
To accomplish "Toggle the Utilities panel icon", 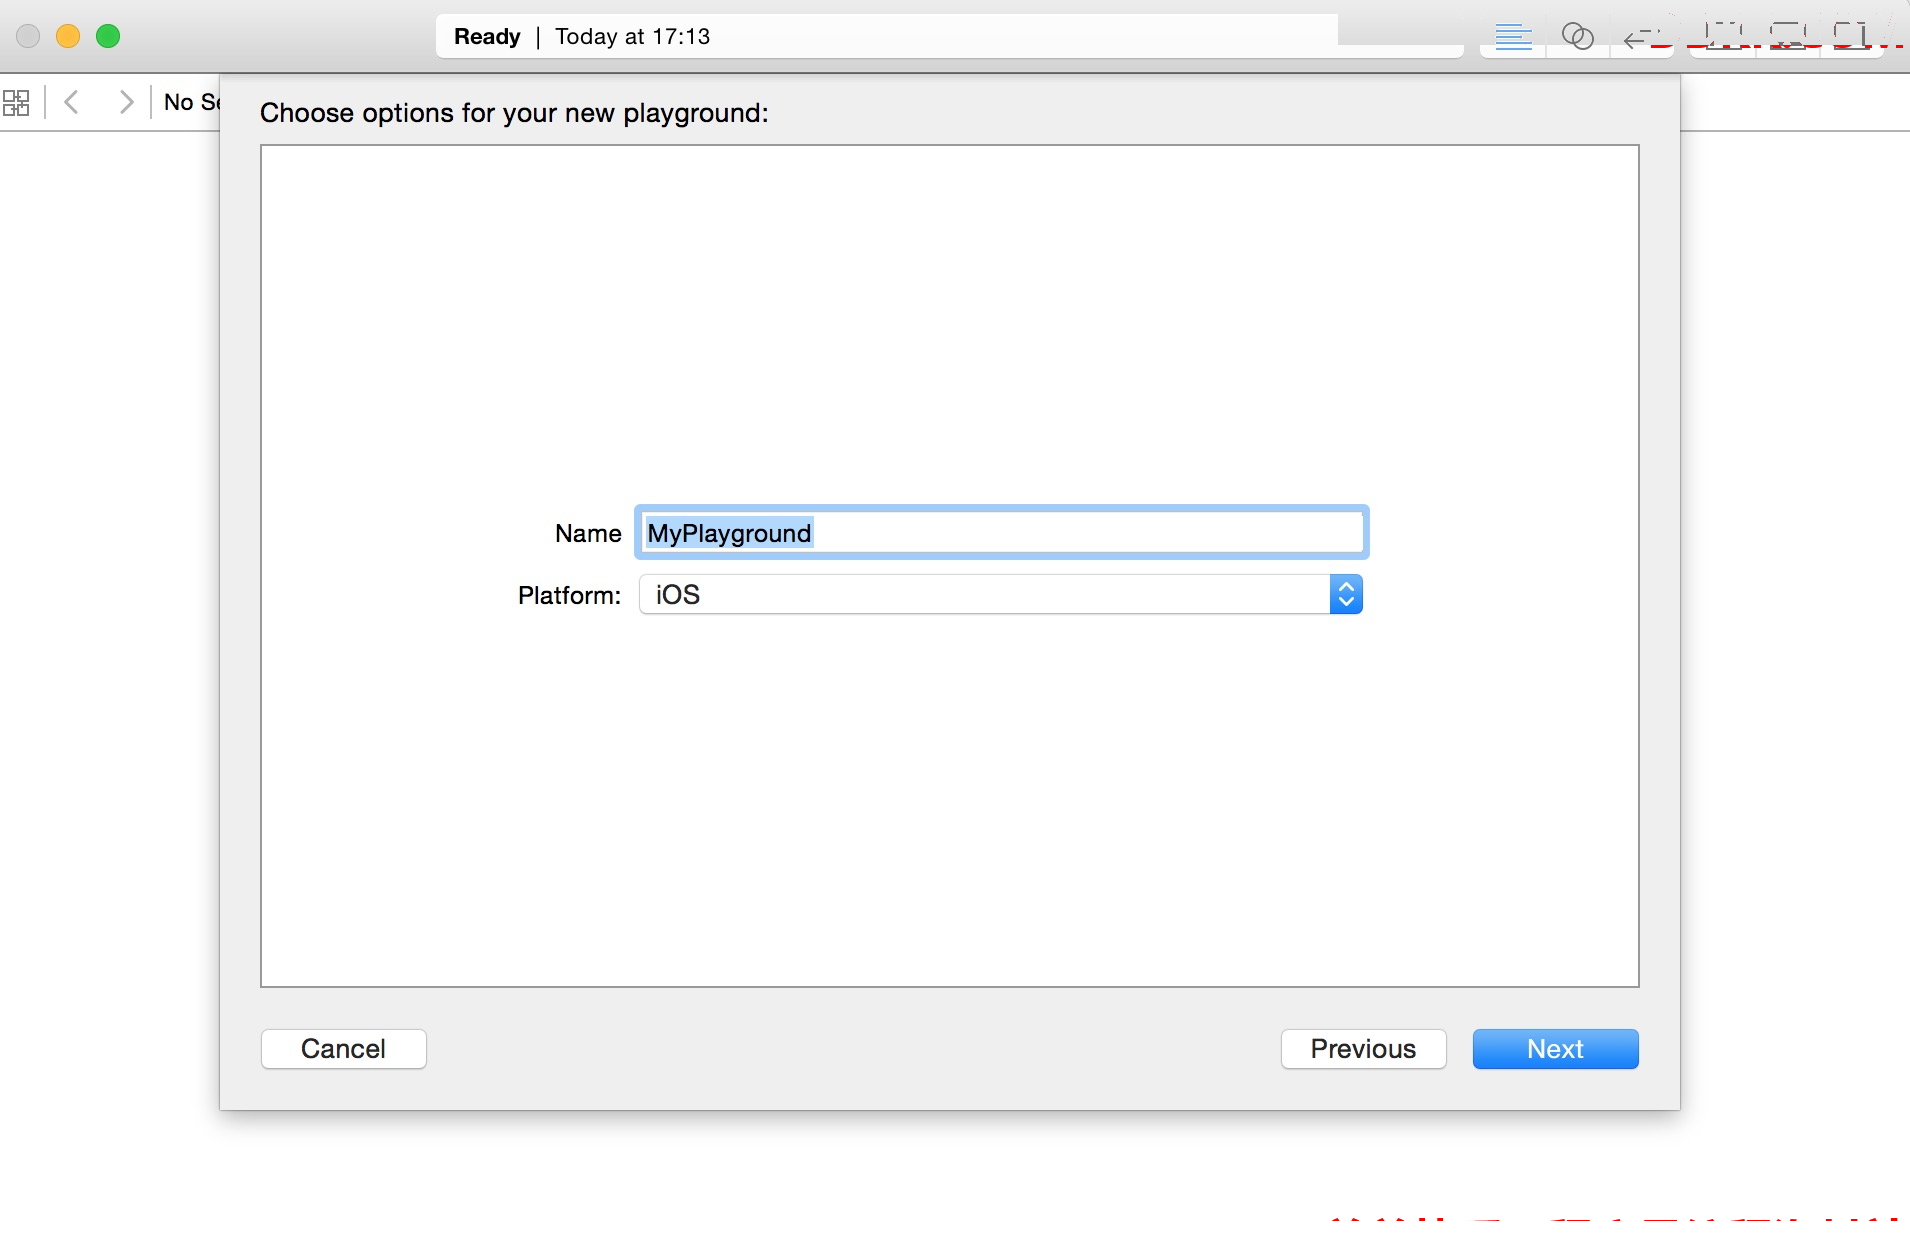I will point(1851,37).
